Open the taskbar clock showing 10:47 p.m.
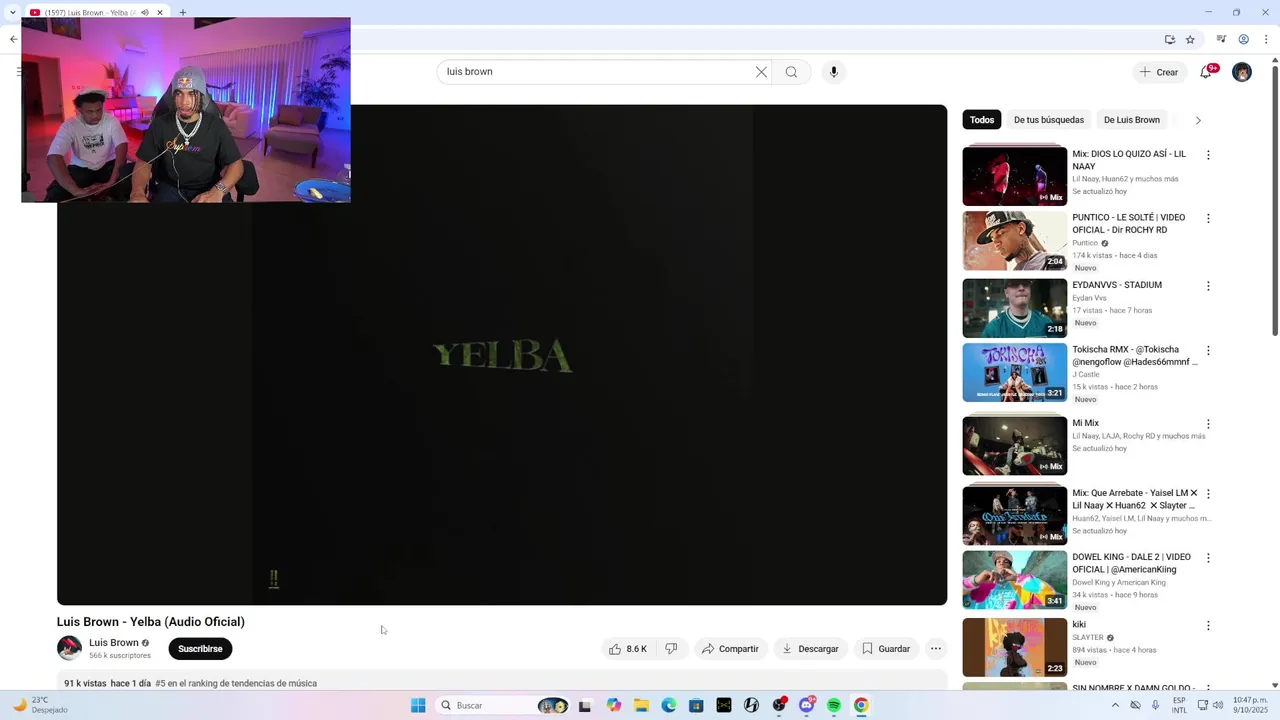This screenshot has width=1280, height=720. 1250,705
